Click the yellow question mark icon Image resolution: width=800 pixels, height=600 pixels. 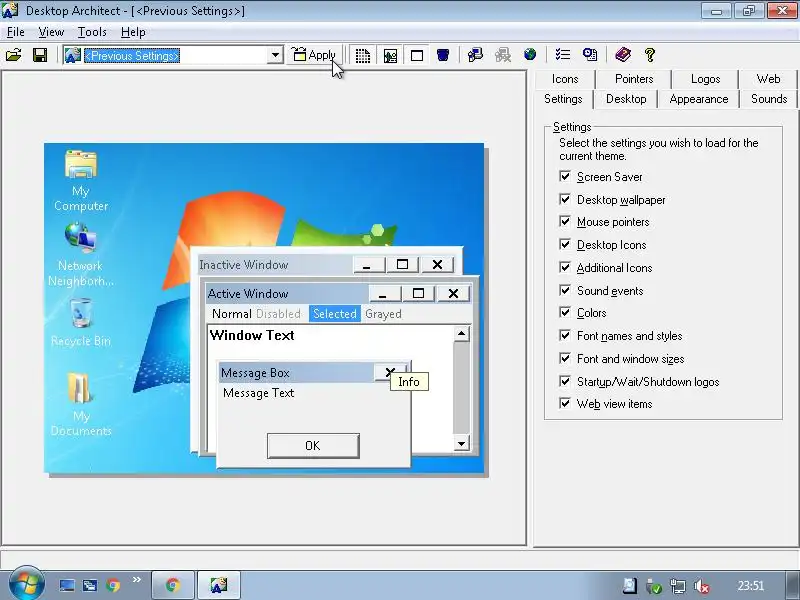point(649,55)
